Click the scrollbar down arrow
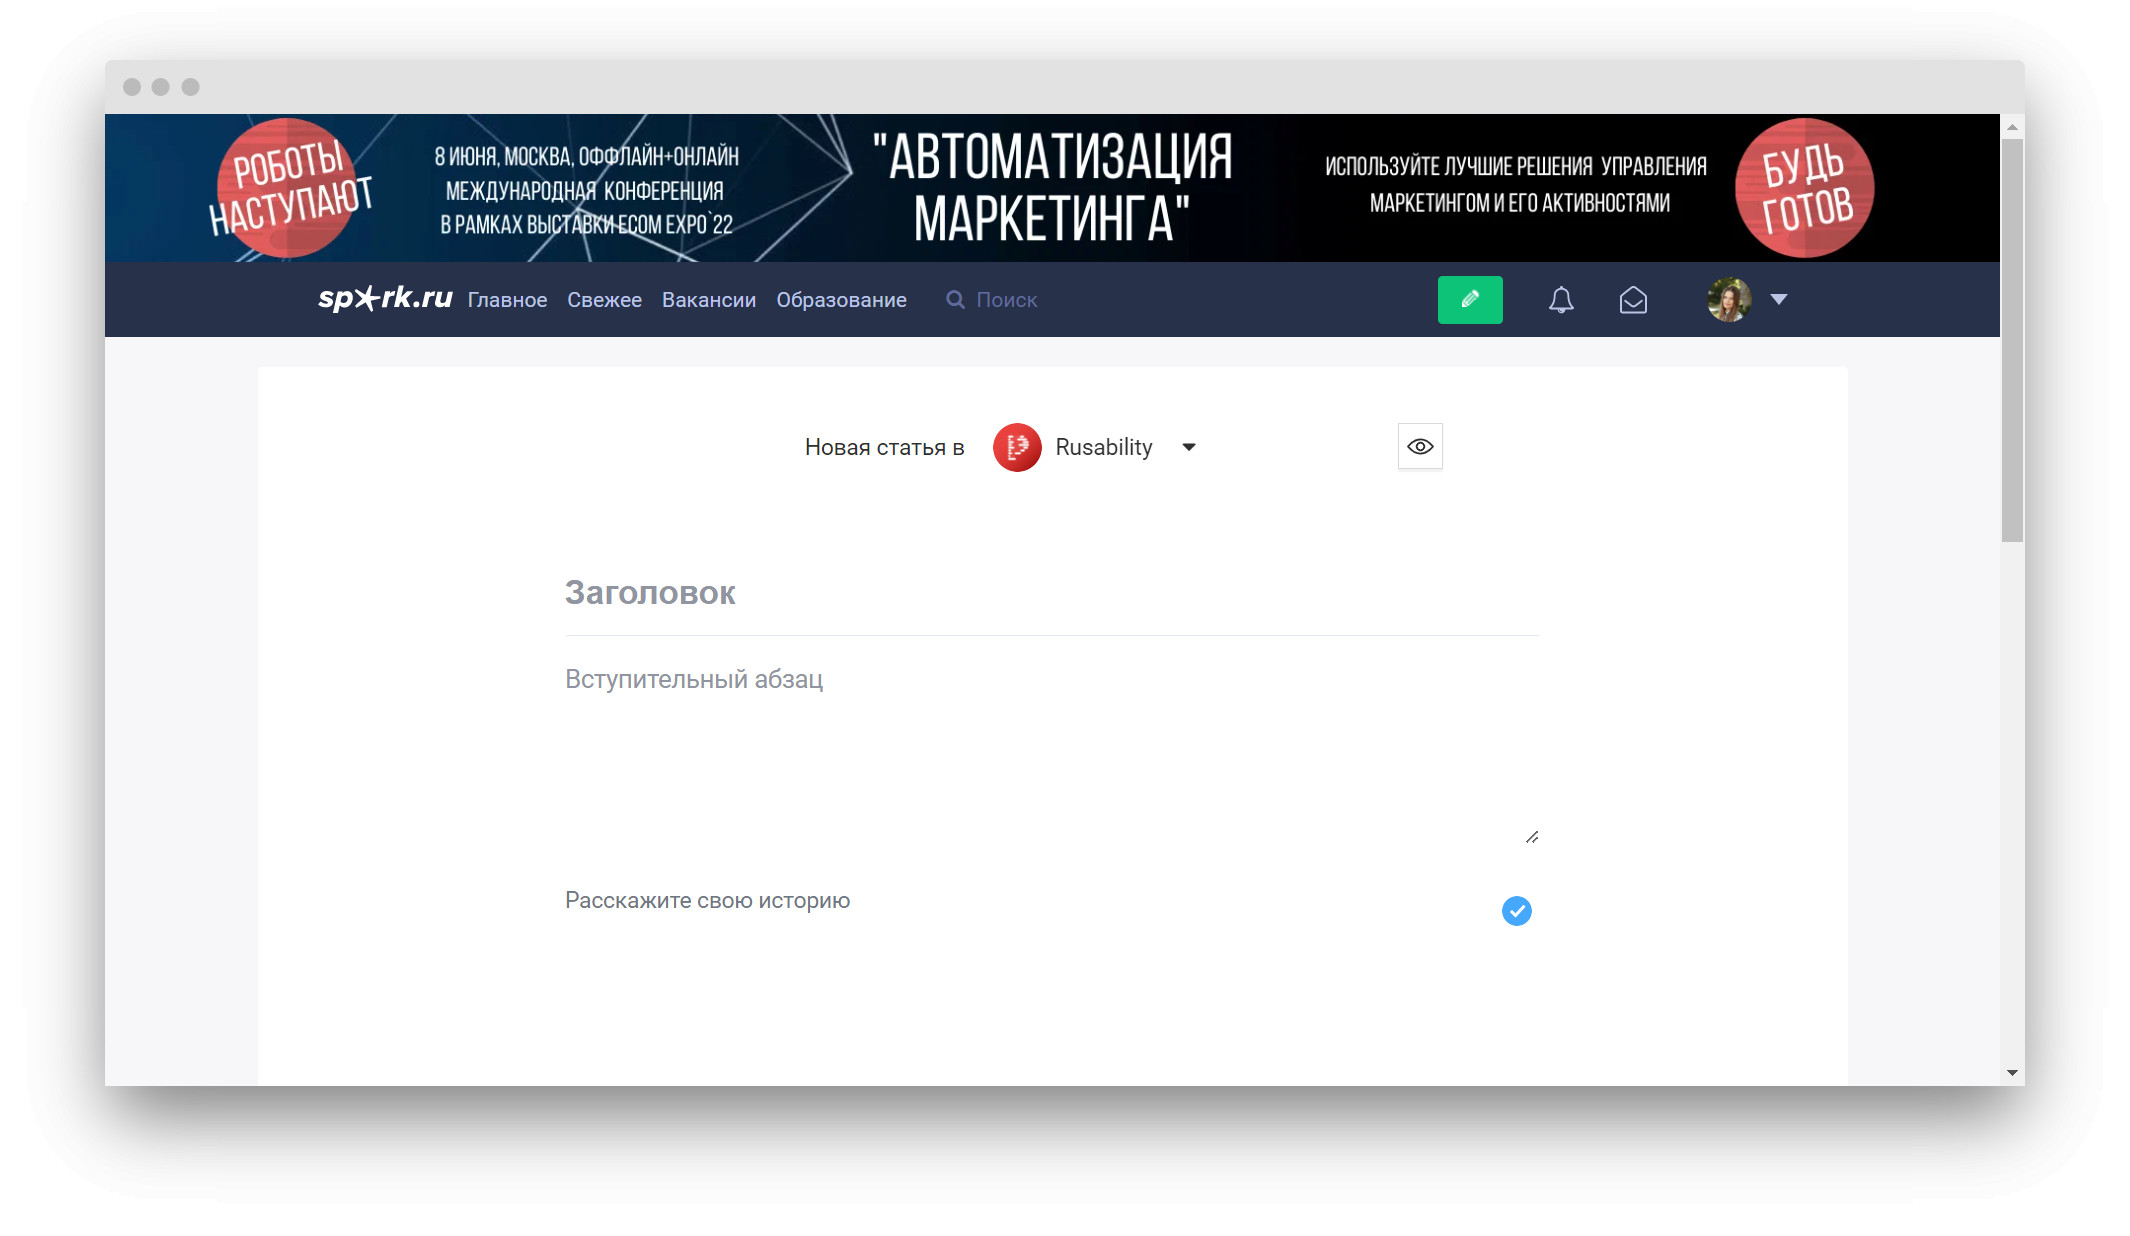Viewport: 2130px width, 1236px height. pos(2012,1073)
